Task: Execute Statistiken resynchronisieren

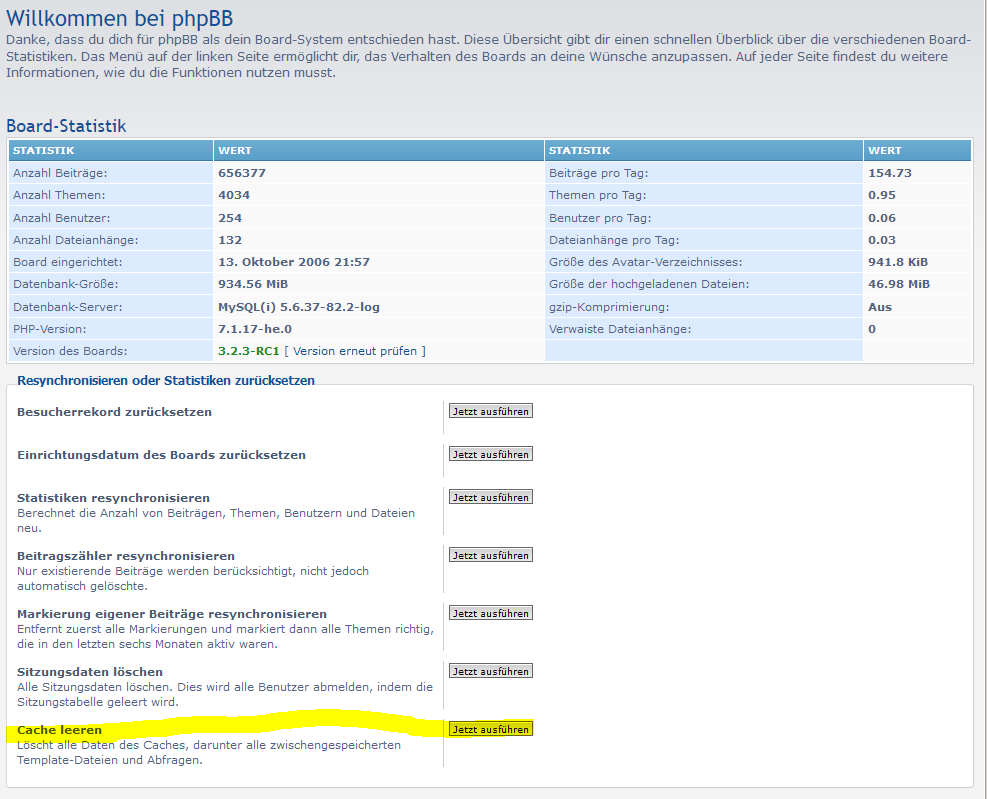Action: point(490,497)
